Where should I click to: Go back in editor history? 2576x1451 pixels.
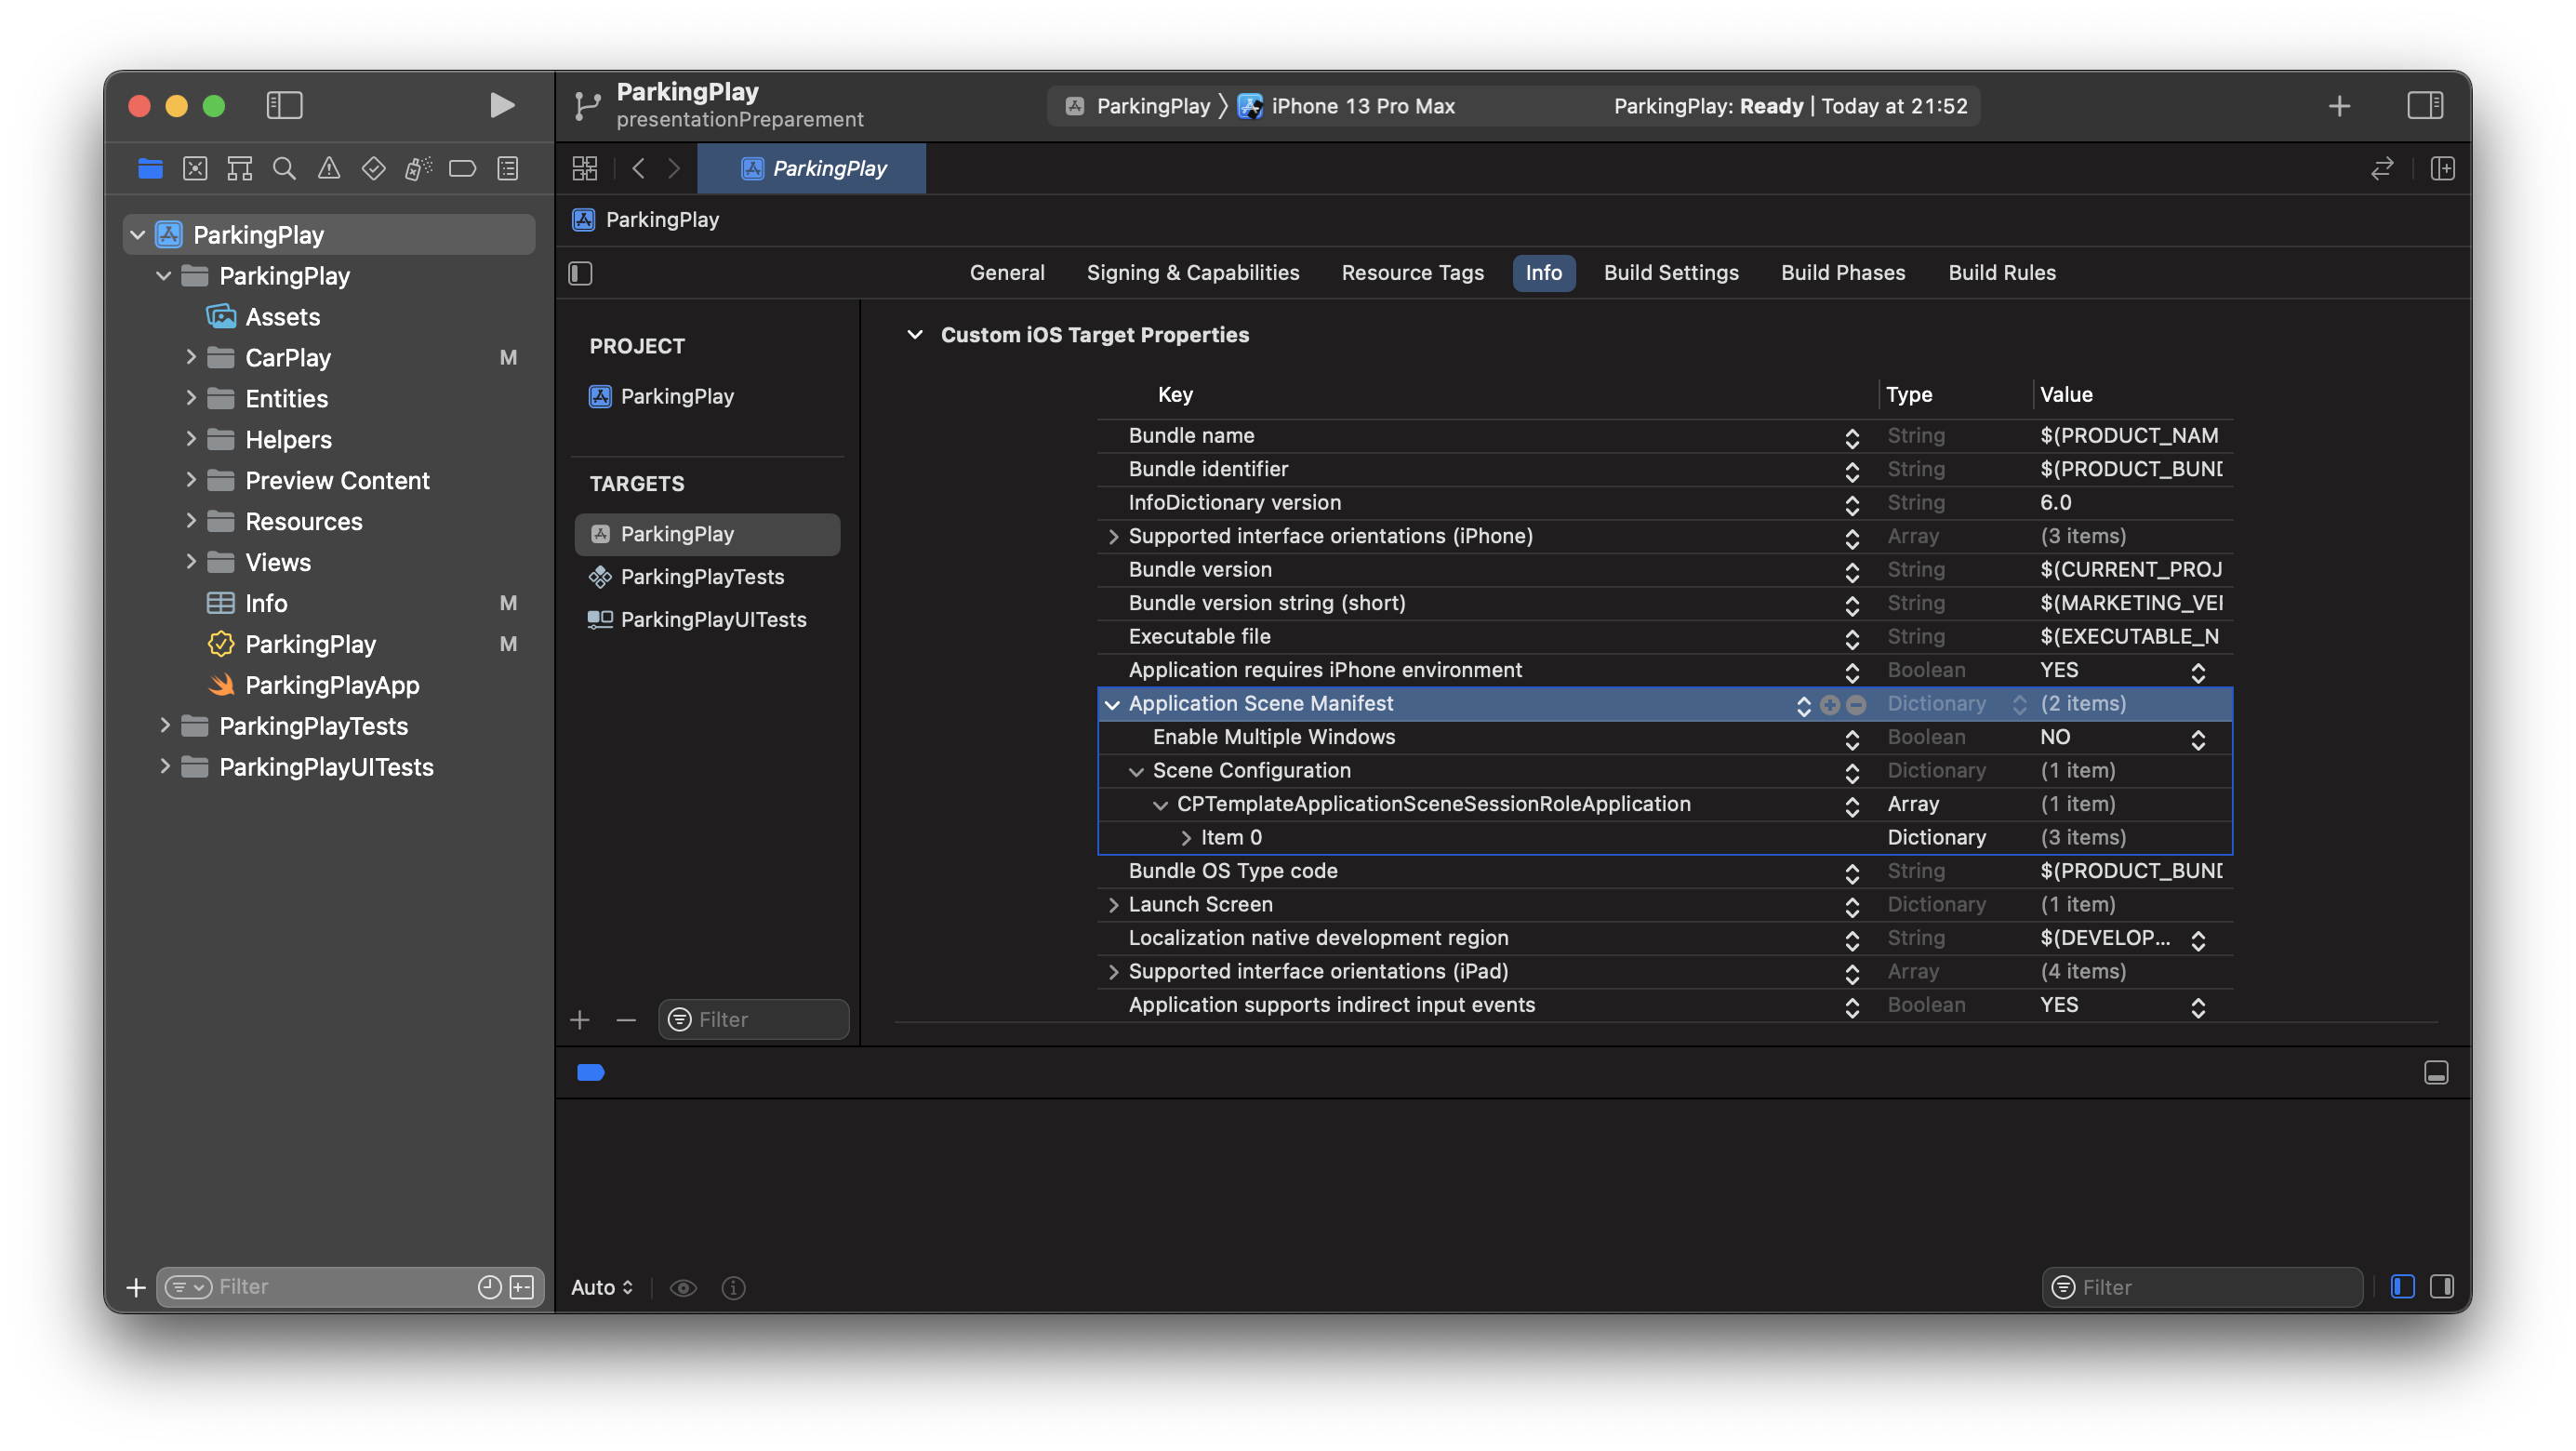click(x=638, y=168)
